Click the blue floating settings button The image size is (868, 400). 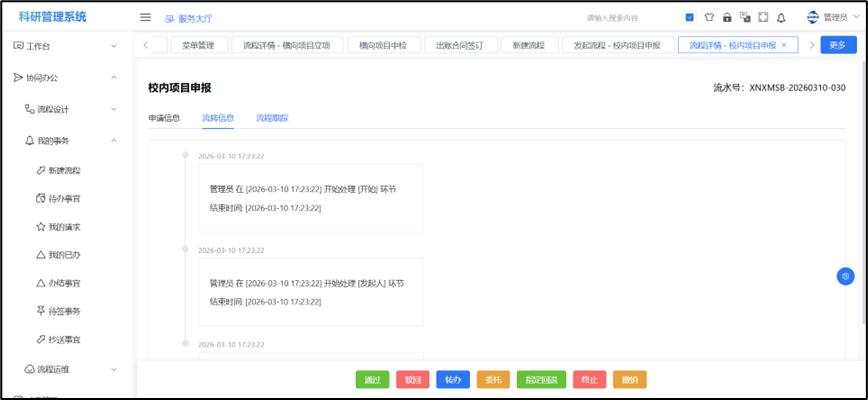pos(845,276)
